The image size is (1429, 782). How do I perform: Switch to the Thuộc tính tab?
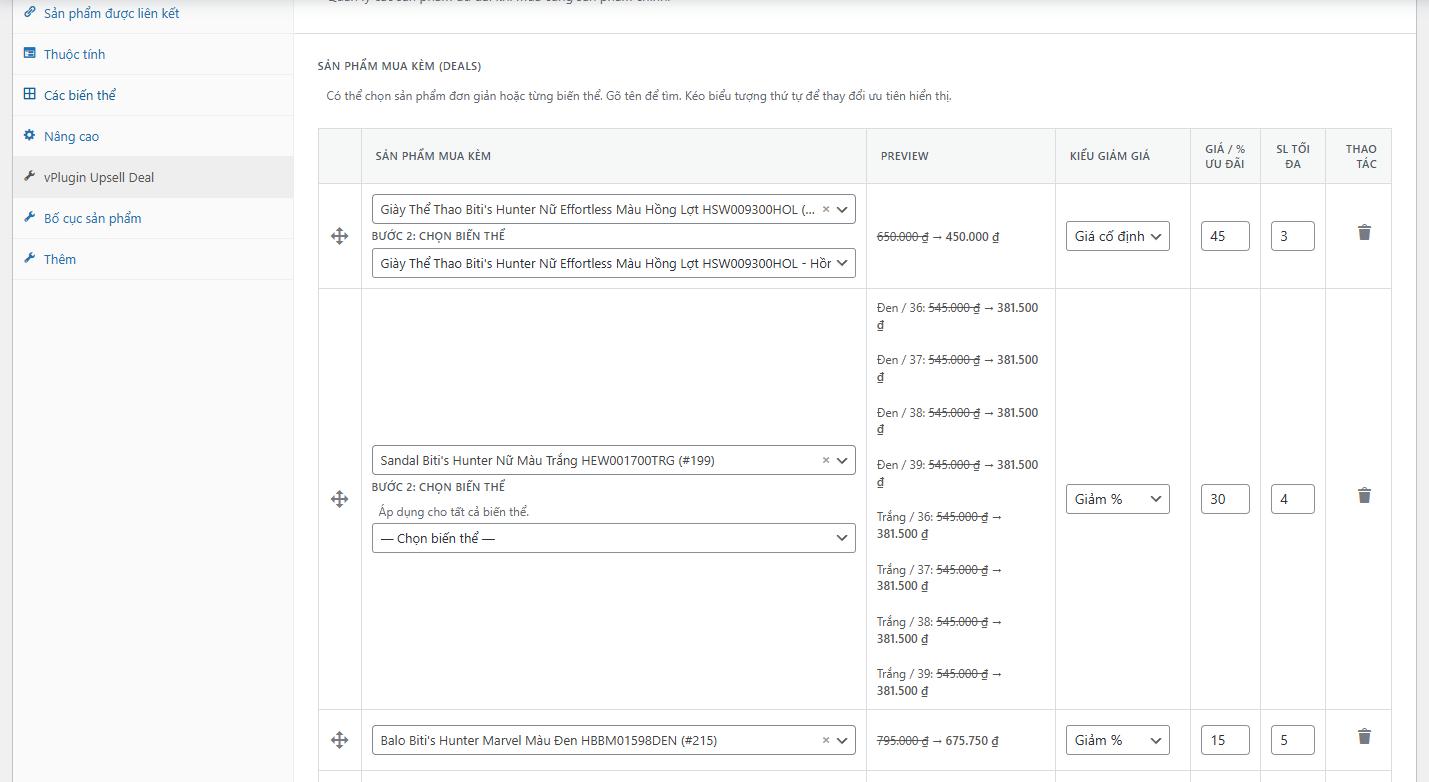(74, 54)
